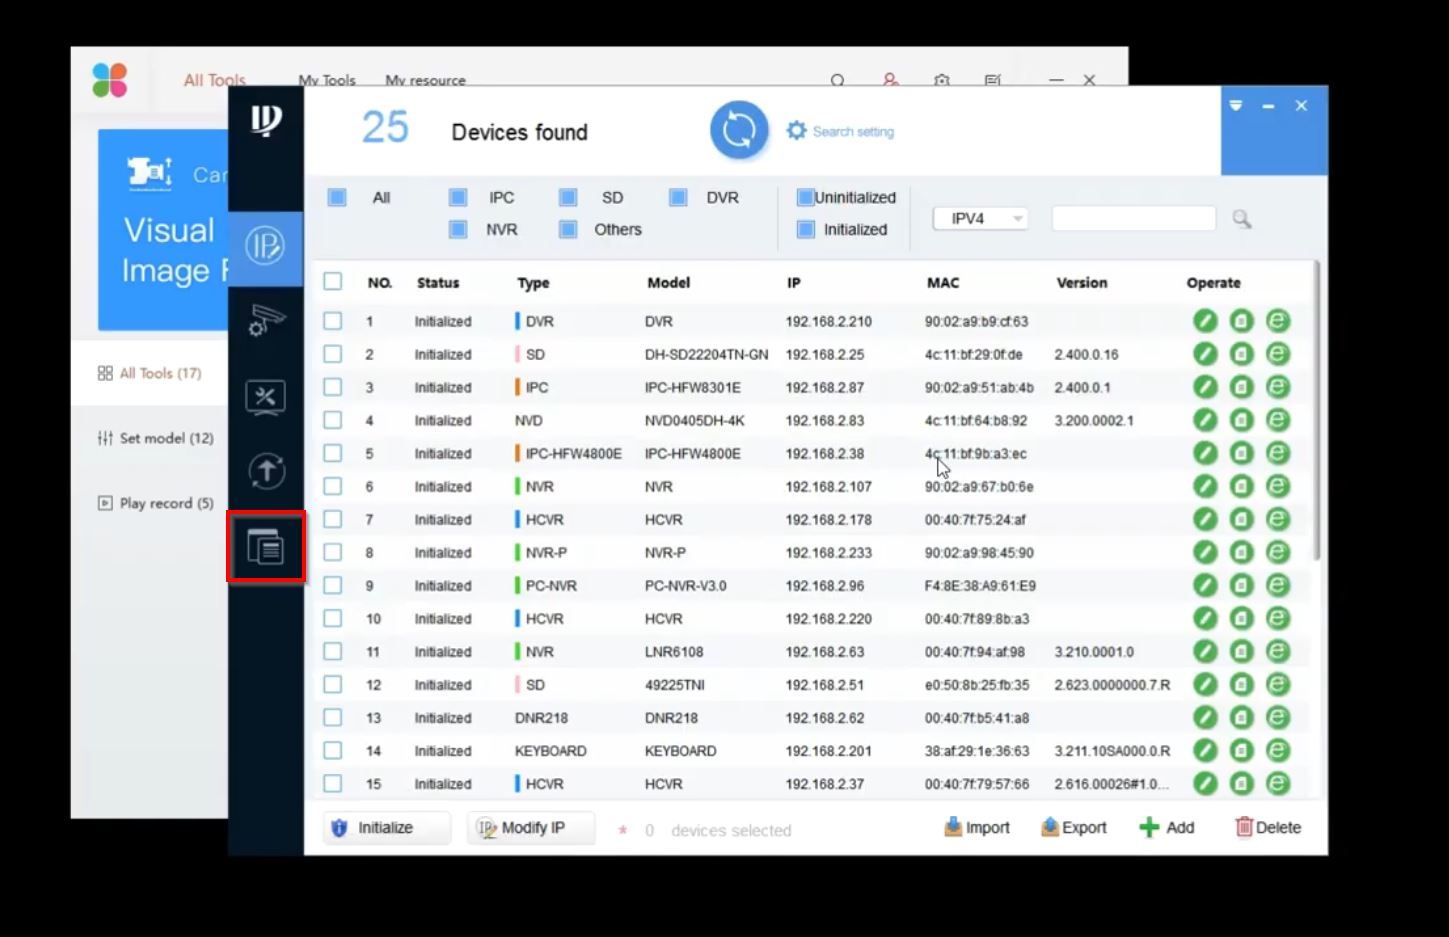
Task: Open device details icon for DNR218
Action: coord(1241,717)
